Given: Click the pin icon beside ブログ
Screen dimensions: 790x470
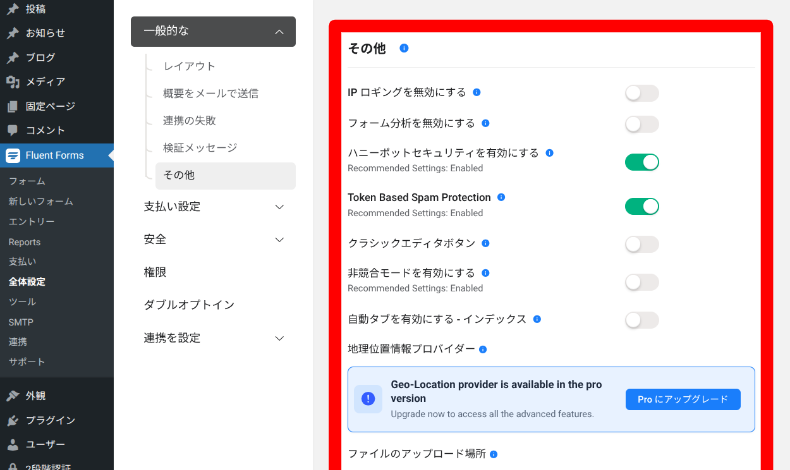Looking at the screenshot, I should pos(13,57).
